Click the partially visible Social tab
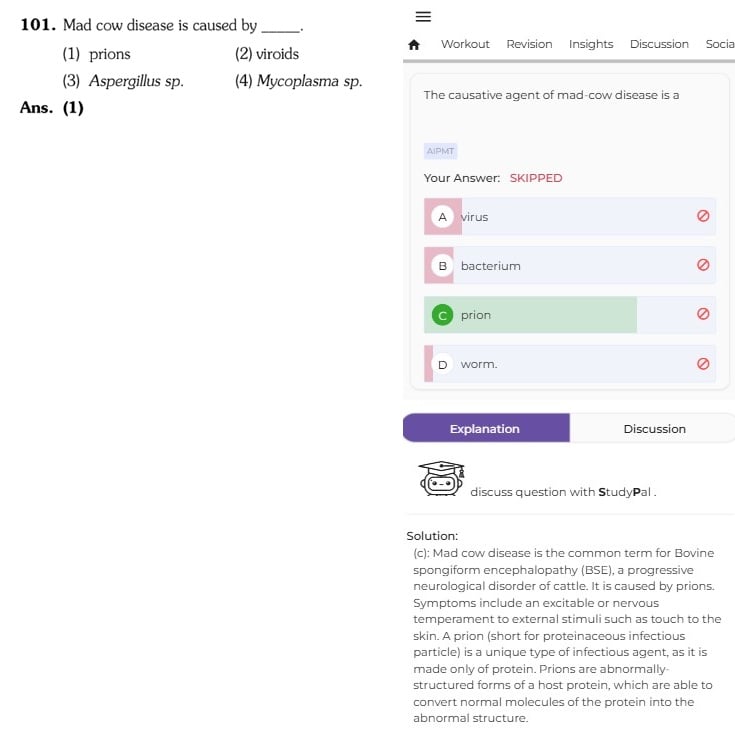 720,44
